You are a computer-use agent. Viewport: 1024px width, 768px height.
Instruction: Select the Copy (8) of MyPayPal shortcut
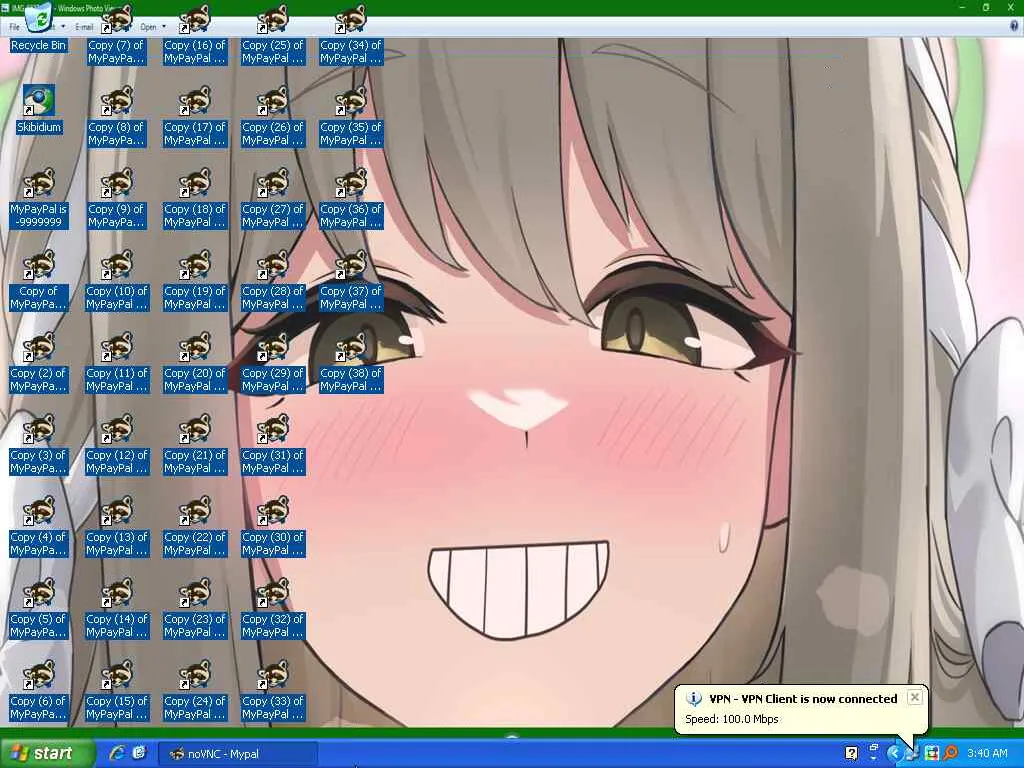point(116,116)
